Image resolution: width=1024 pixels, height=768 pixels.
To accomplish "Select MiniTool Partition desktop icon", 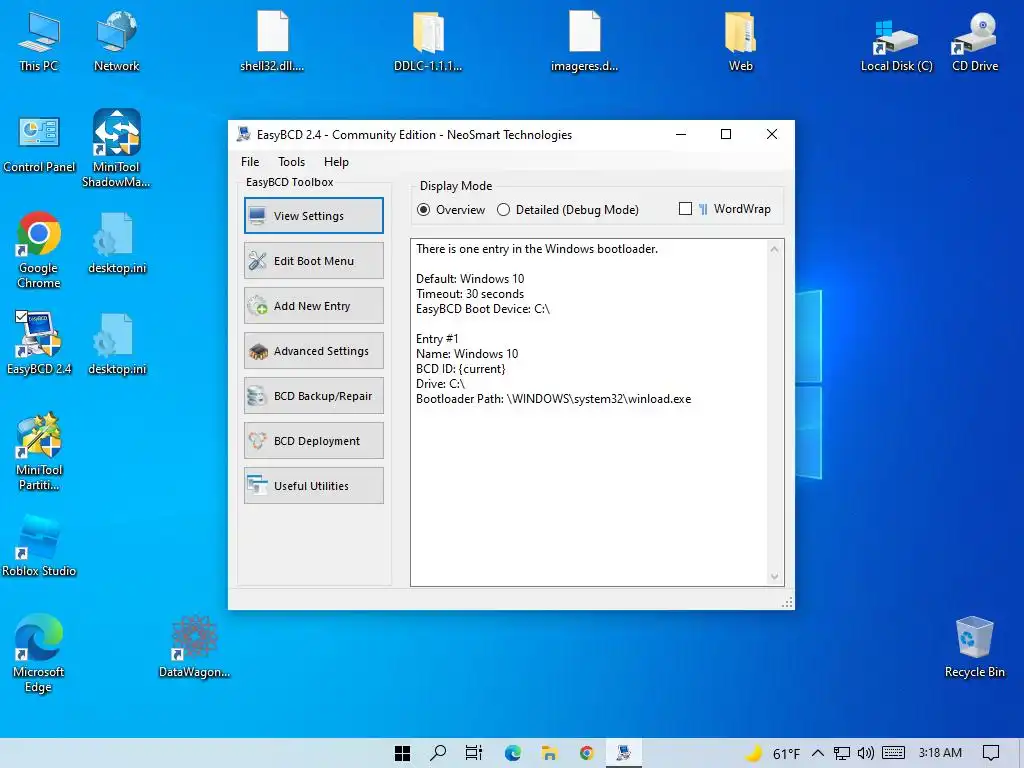I will [39, 451].
